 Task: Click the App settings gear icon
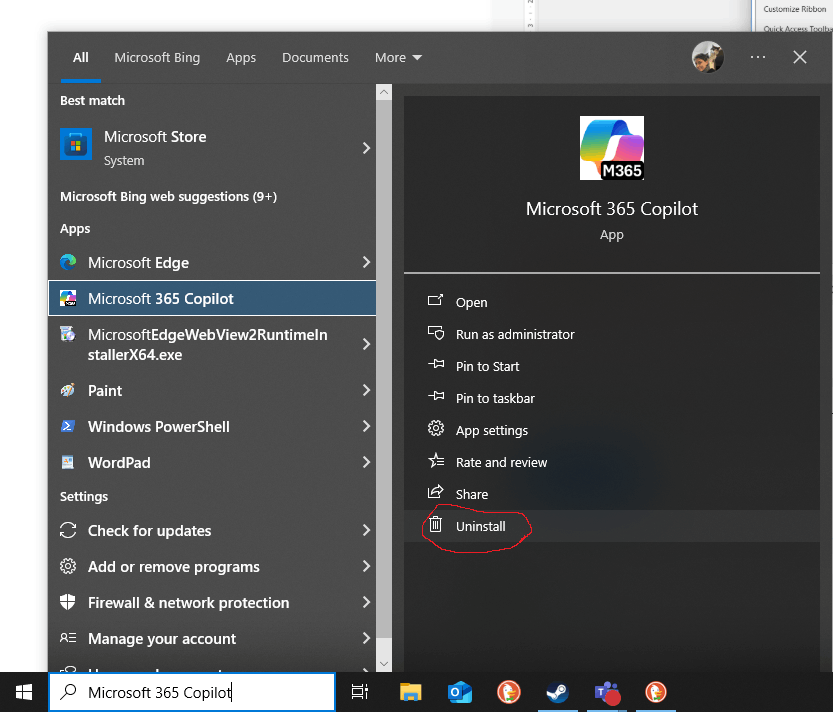point(436,428)
